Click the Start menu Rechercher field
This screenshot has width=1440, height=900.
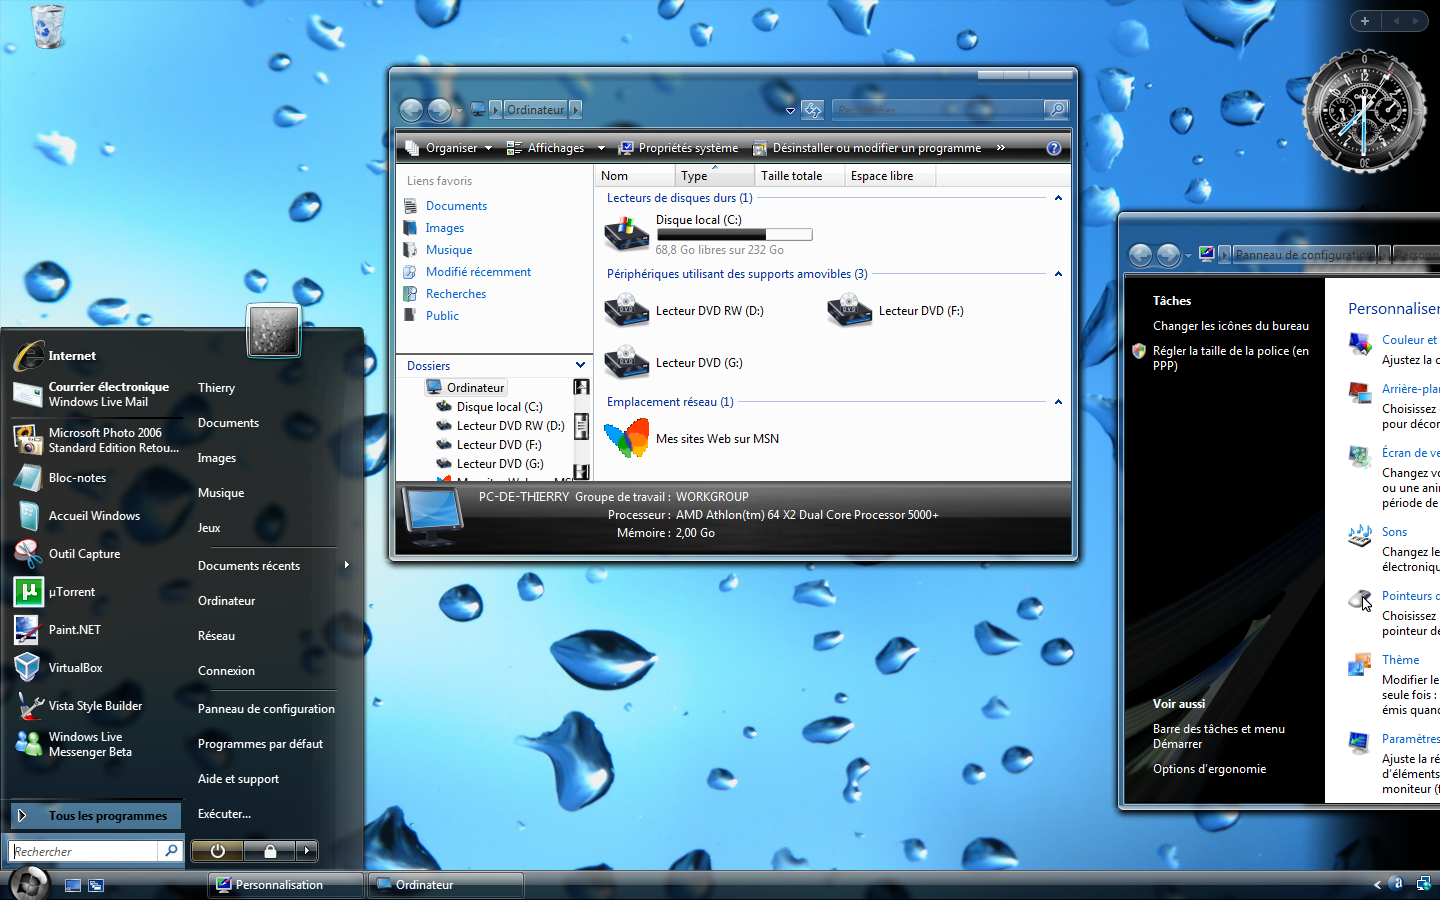point(84,851)
